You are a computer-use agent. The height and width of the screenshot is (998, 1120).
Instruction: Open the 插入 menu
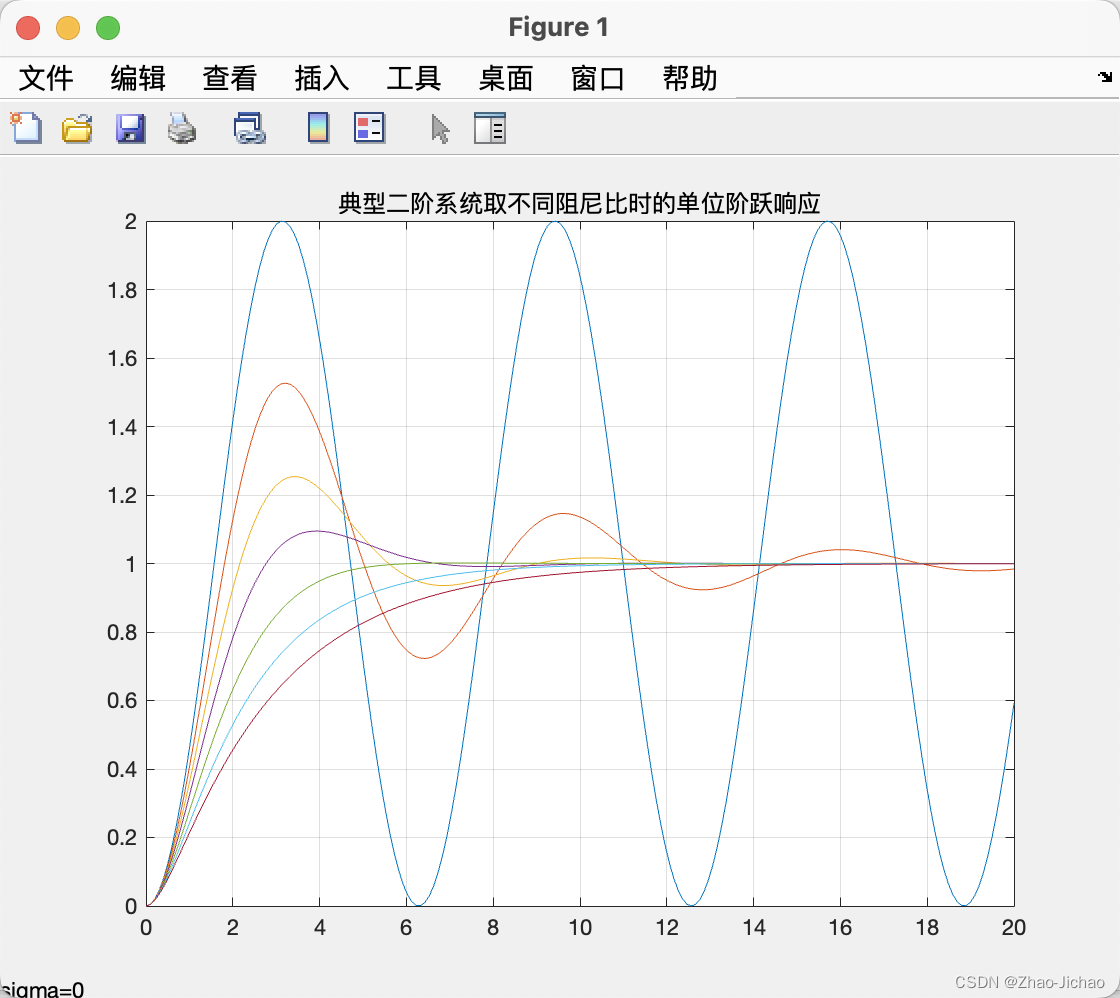point(322,78)
